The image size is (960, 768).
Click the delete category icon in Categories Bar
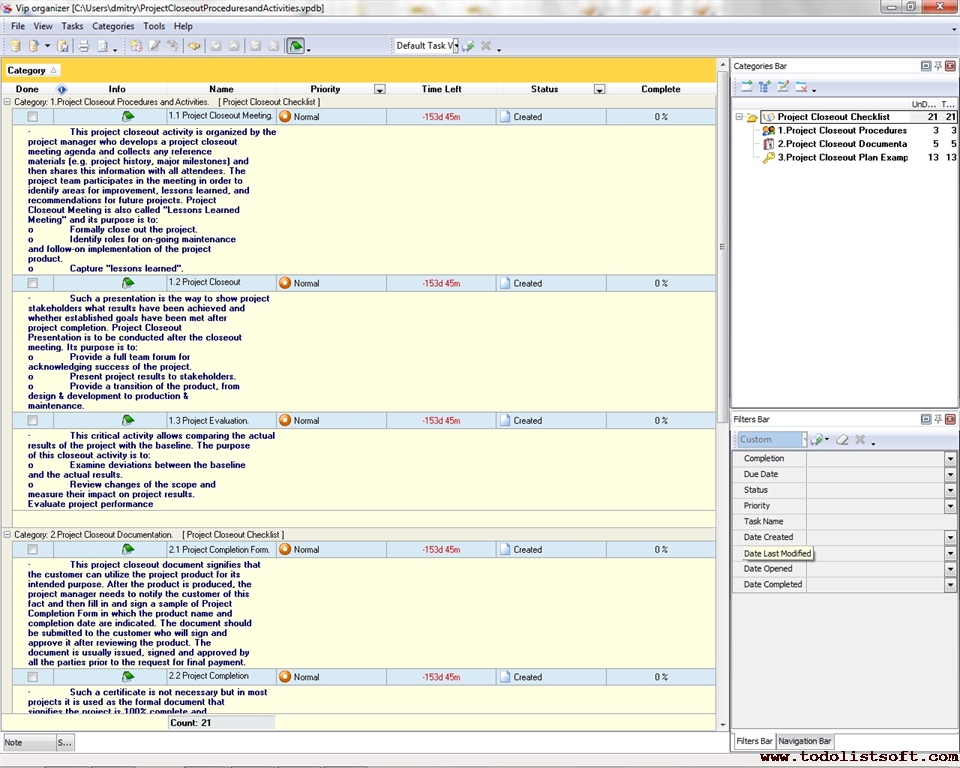click(x=802, y=86)
